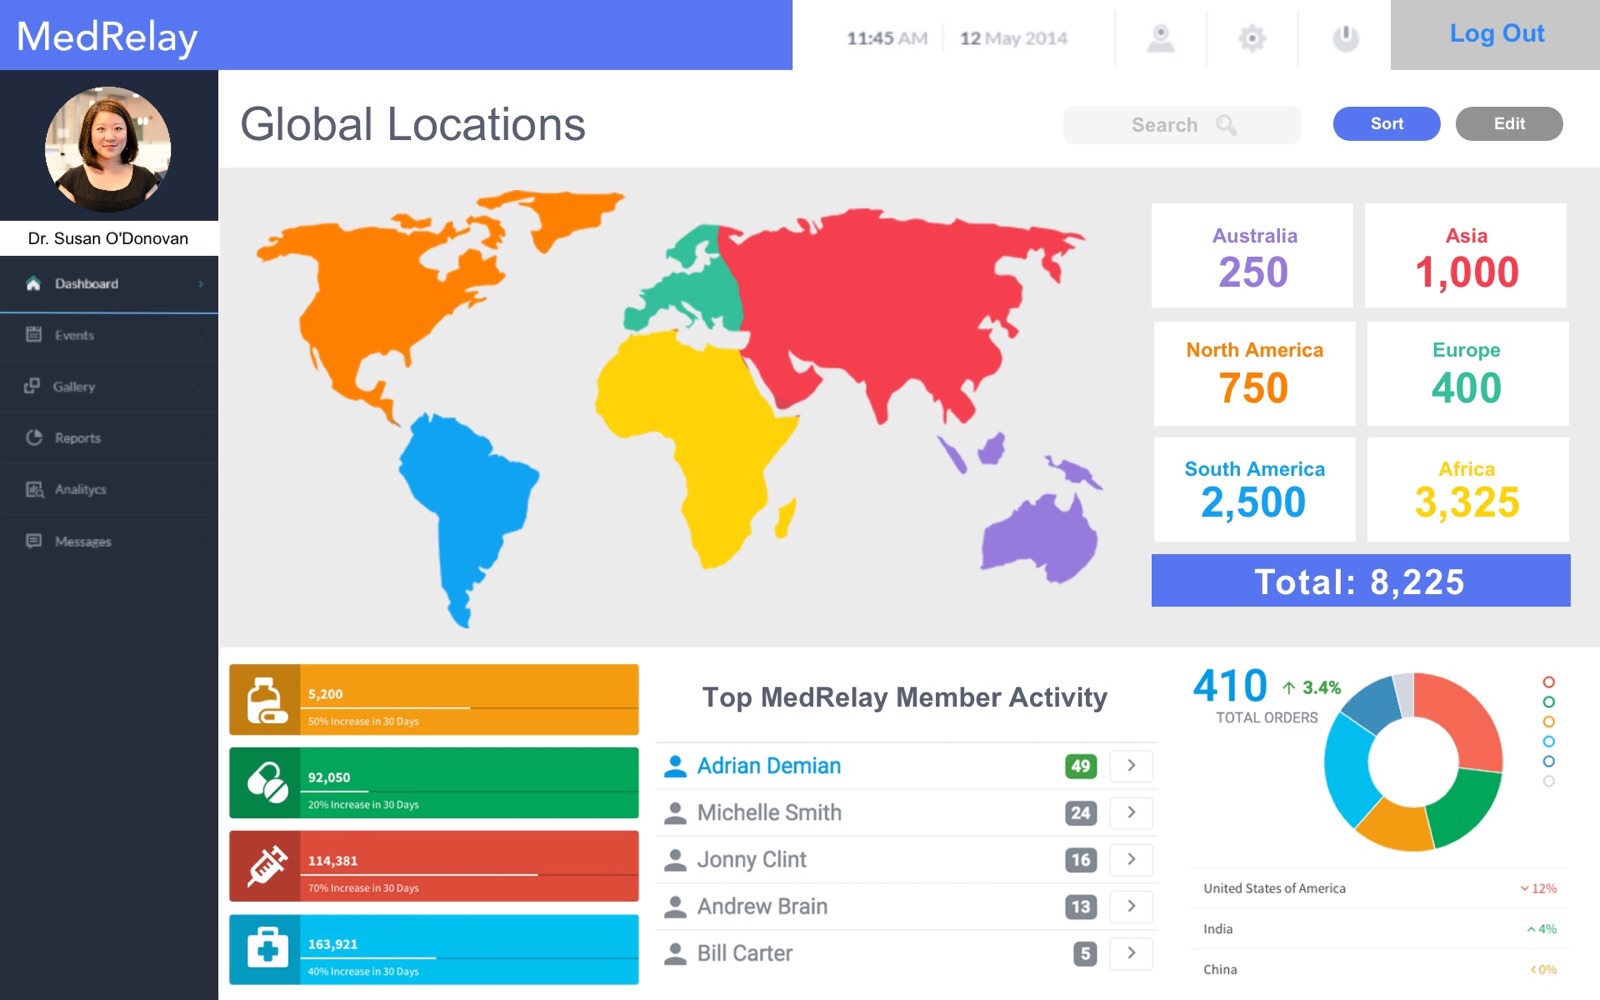This screenshot has height=1000, width=1600.
Task: Open Michelle Smith's member name link
Action: (x=769, y=813)
